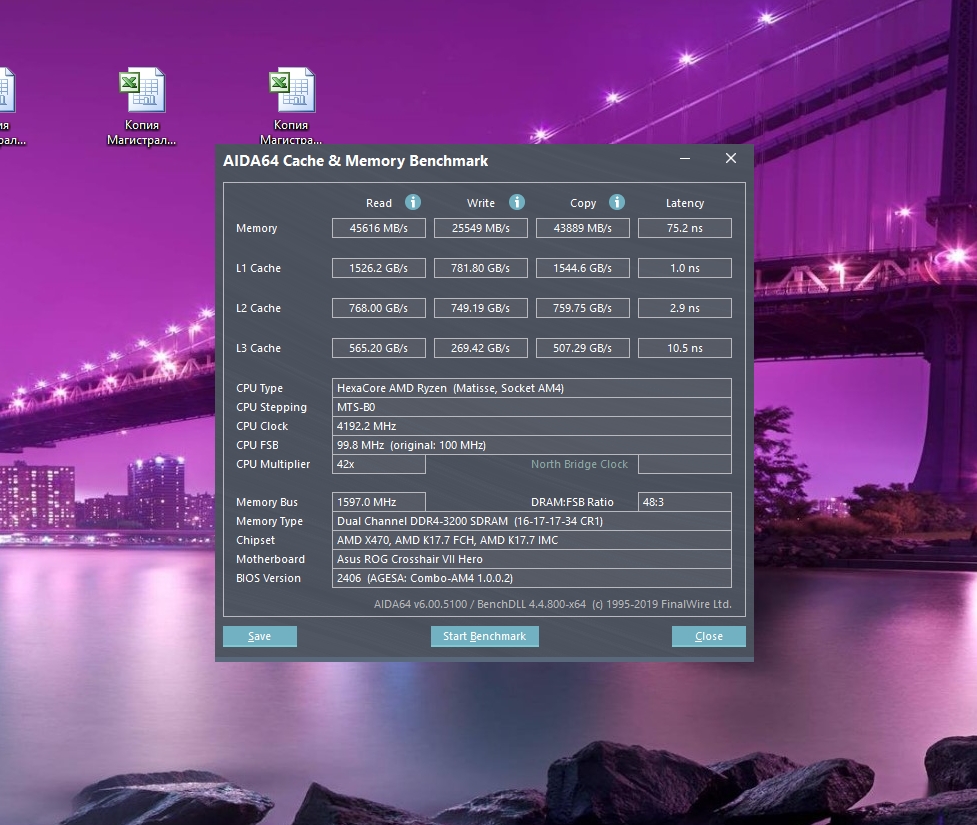The width and height of the screenshot is (977, 825).
Task: Click the Memory Read 45616 MB/s field
Action: (x=379, y=228)
